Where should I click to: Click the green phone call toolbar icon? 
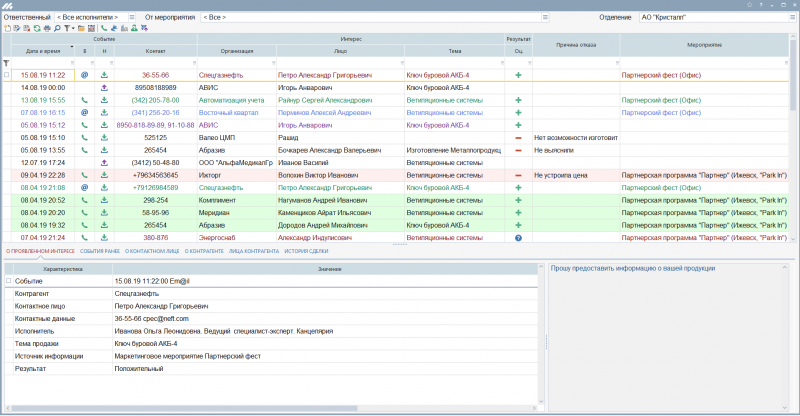click(x=104, y=28)
